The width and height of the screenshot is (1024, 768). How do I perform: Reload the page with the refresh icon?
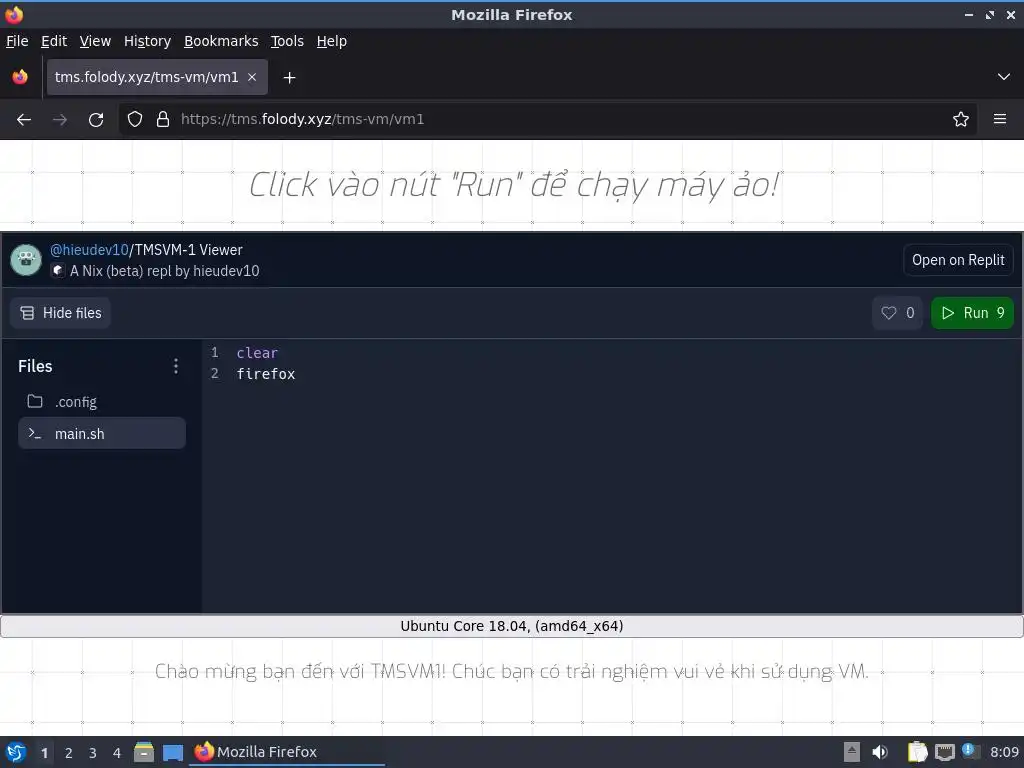(96, 120)
